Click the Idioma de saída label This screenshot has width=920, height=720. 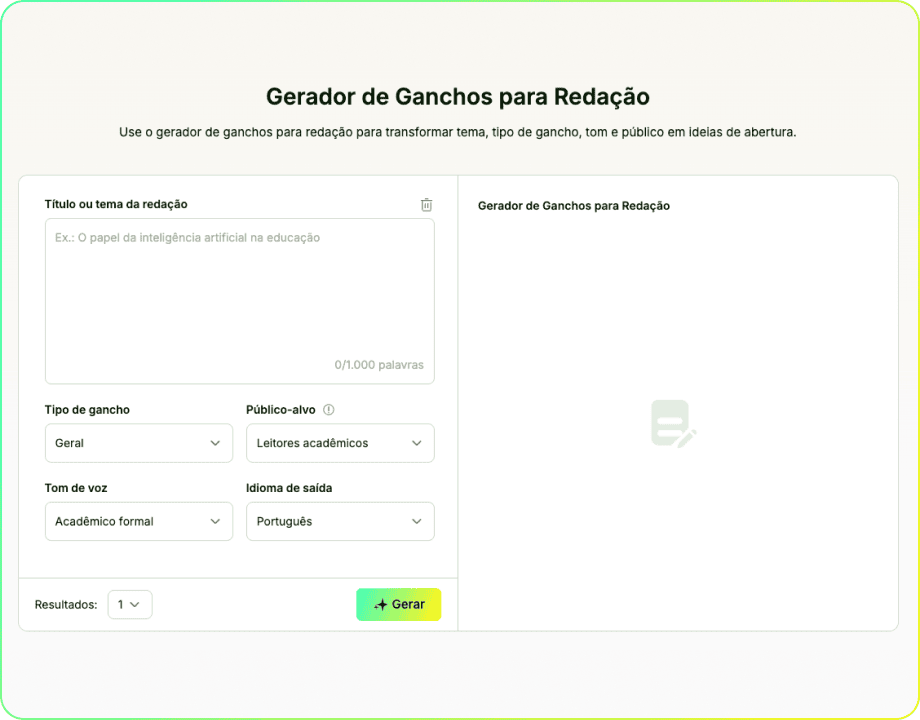click(x=289, y=488)
